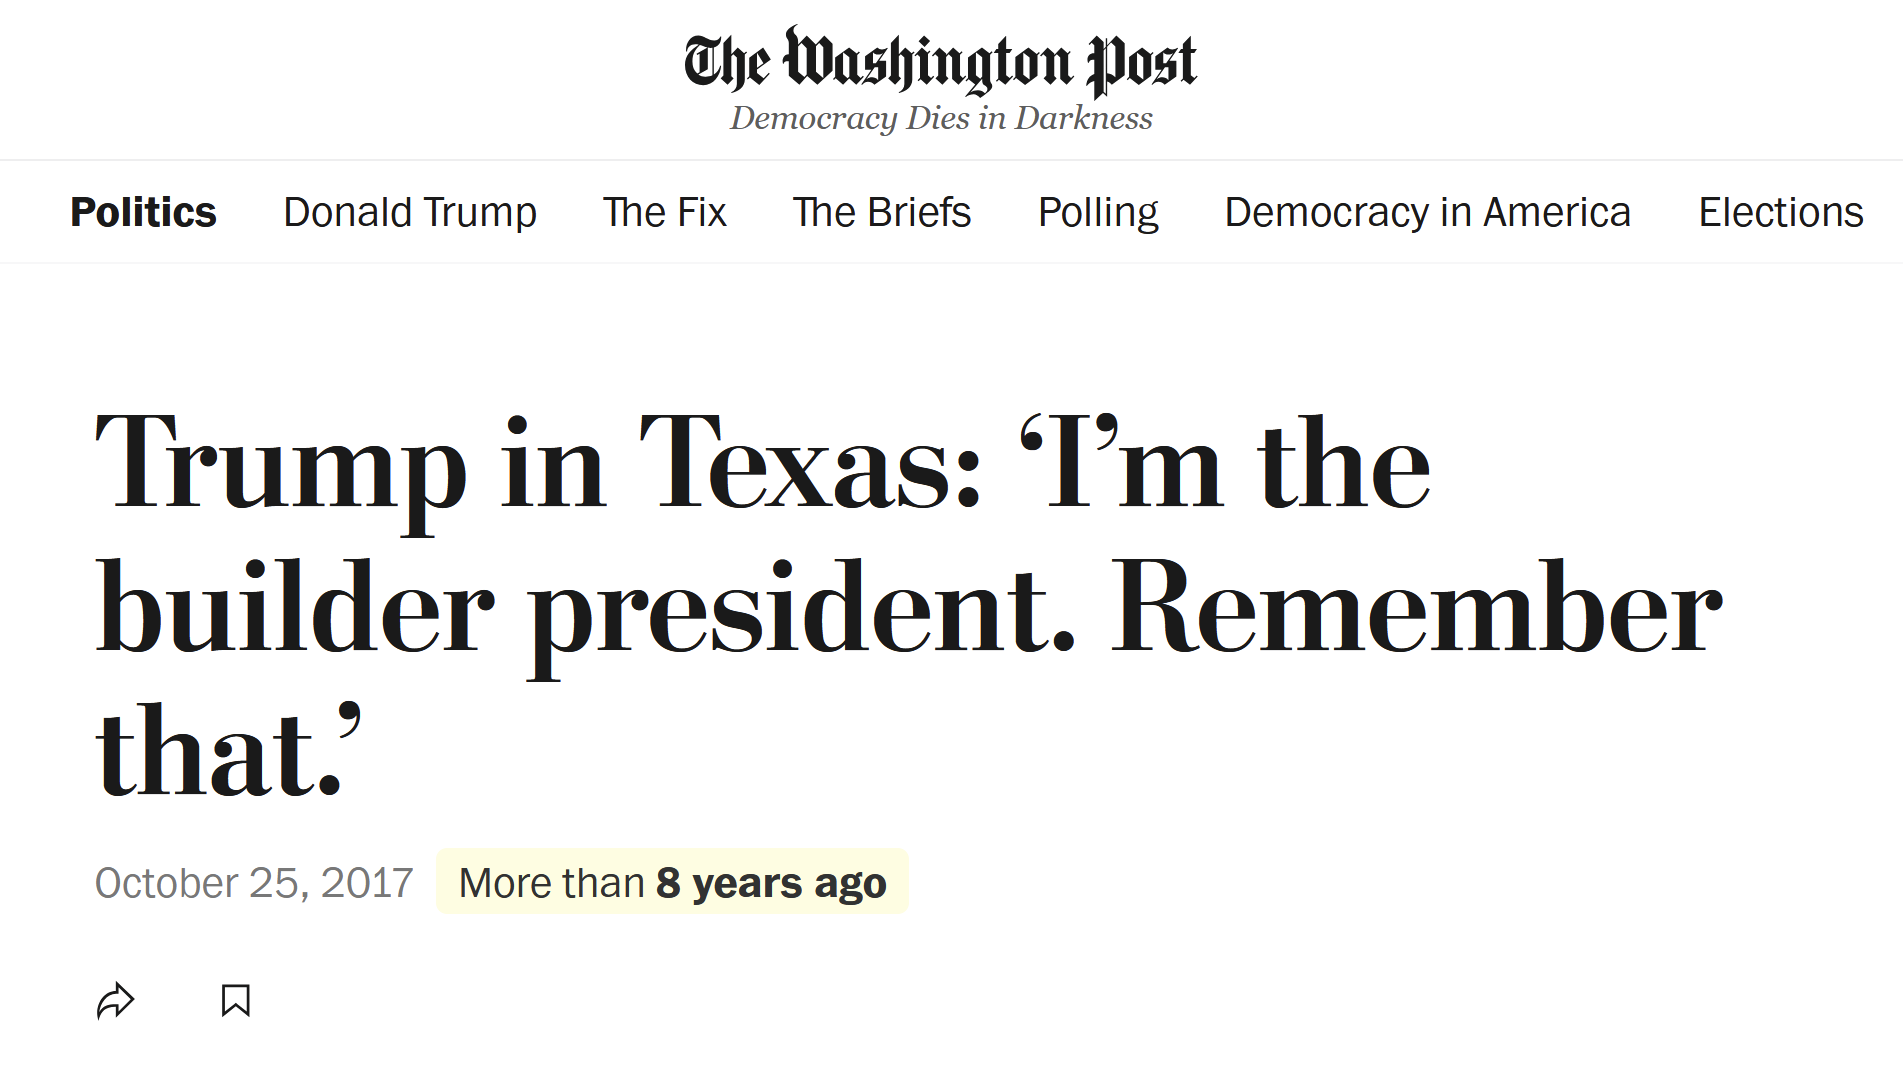Click the "Democracy Dies in Darkness" tagline
Viewport: 1903px width, 1091px height.
[x=941, y=118]
